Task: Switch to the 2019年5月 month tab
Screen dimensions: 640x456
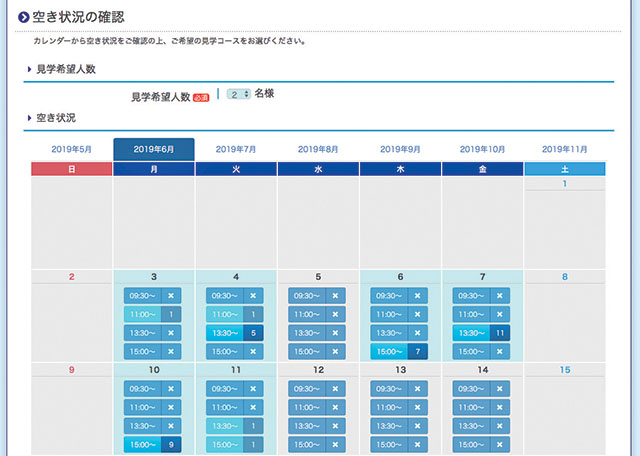Action: (x=72, y=149)
